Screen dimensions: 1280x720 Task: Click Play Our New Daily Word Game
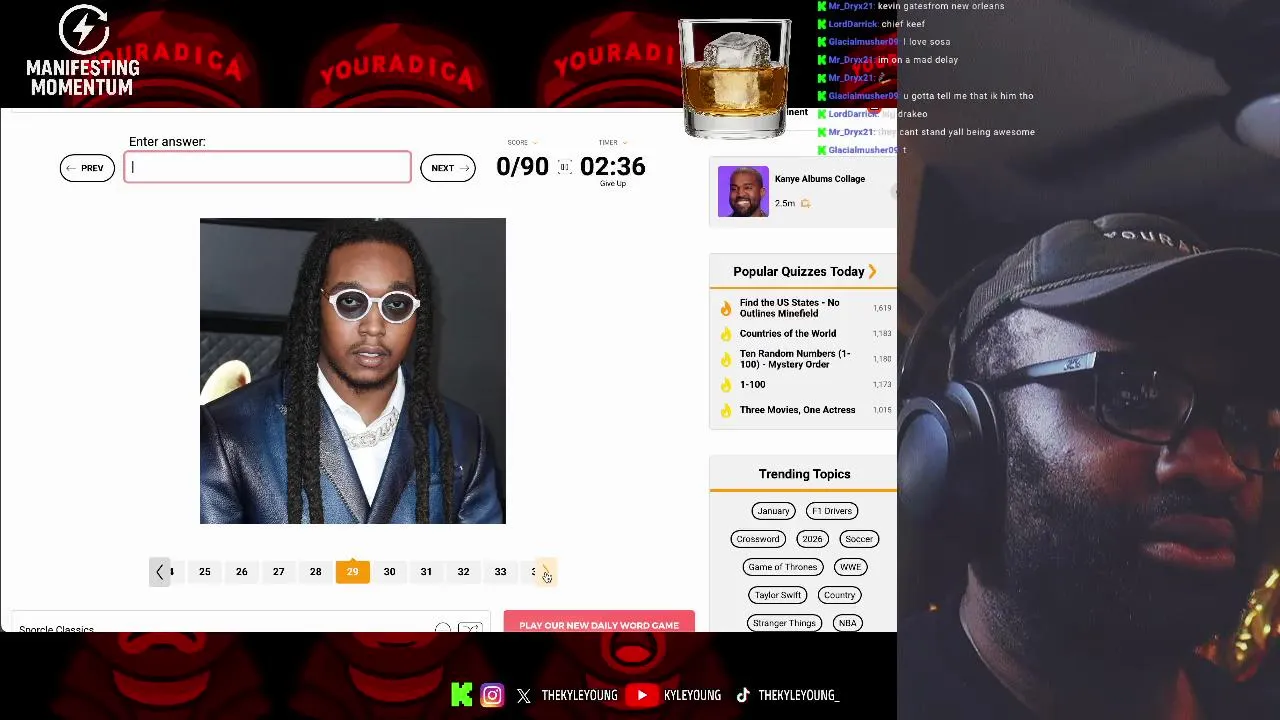(599, 622)
